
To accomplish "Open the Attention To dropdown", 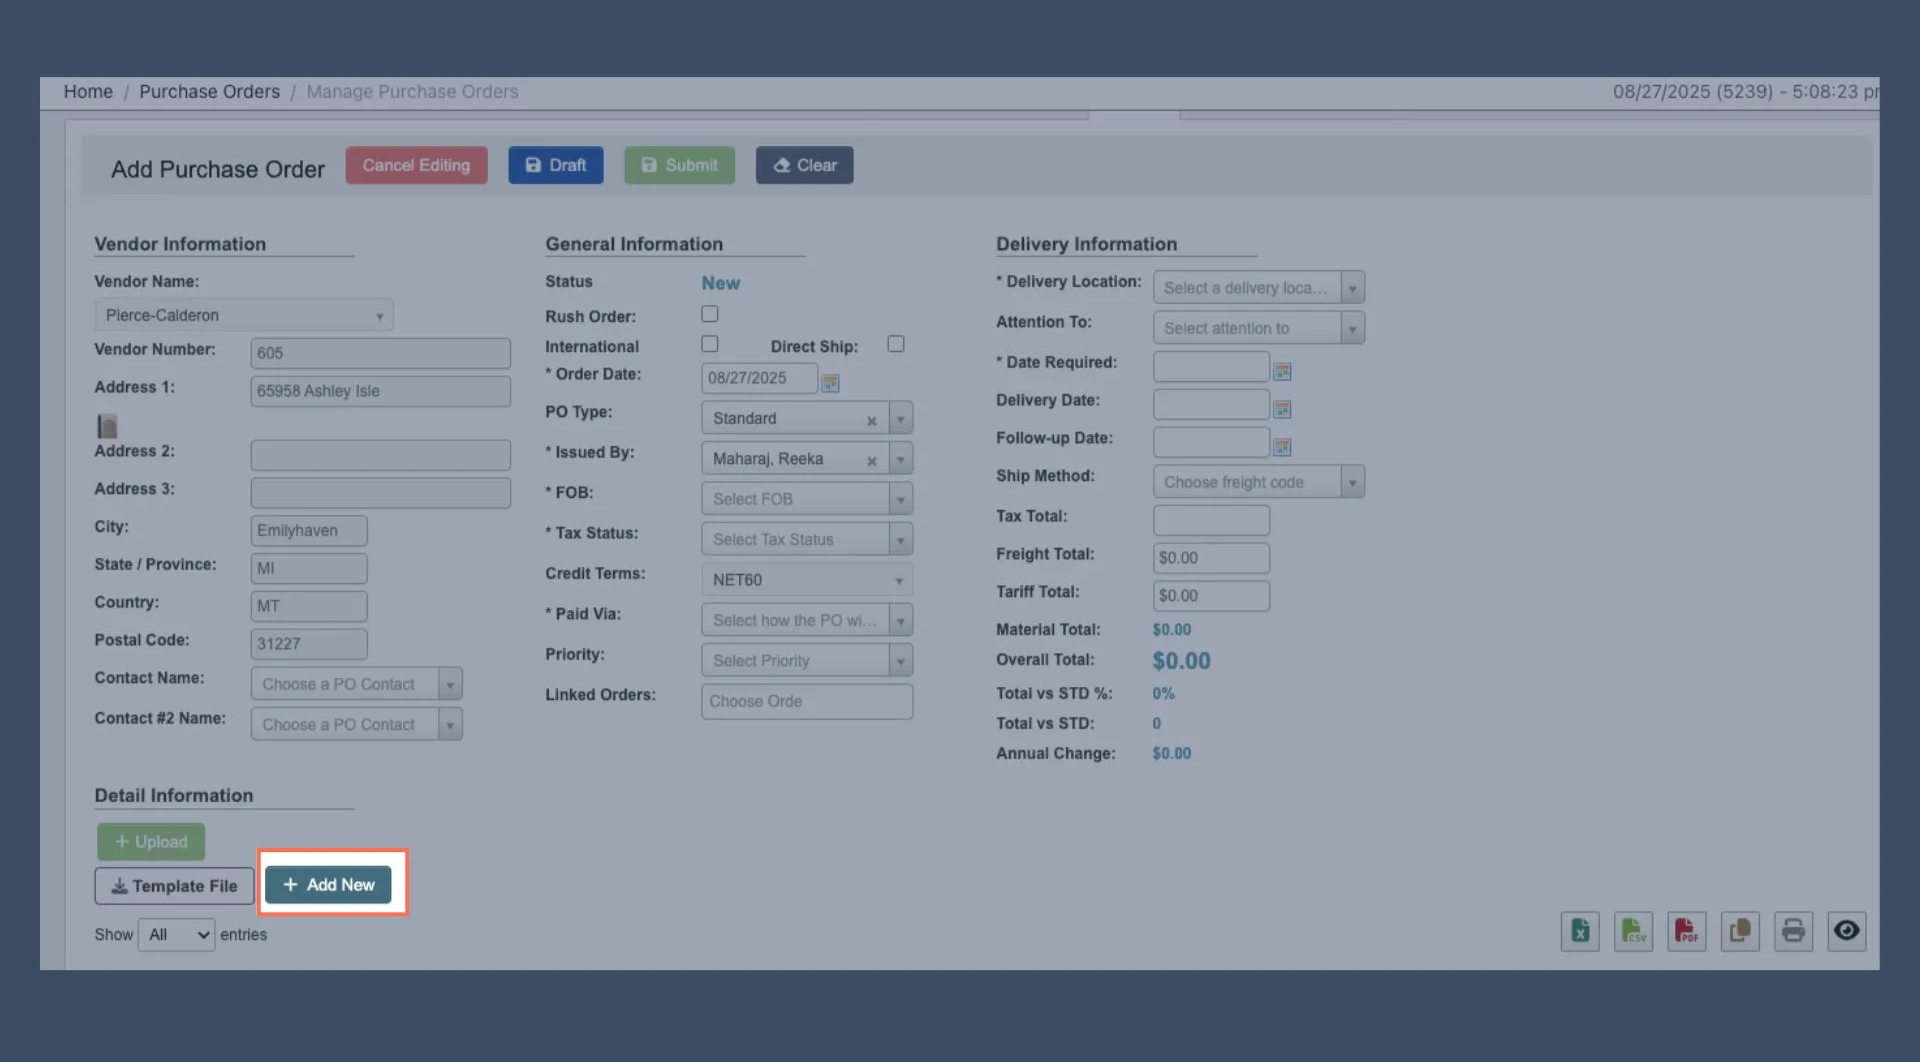I will [x=1259, y=328].
